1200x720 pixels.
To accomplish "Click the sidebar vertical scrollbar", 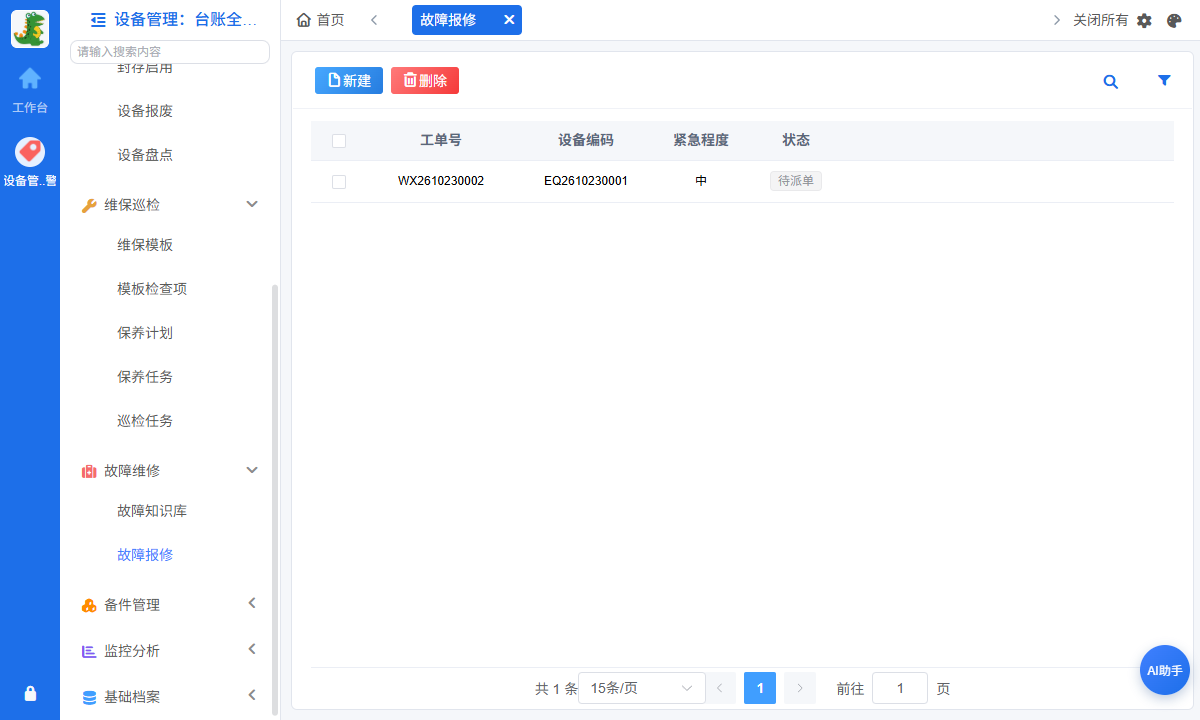I will tap(275, 499).
